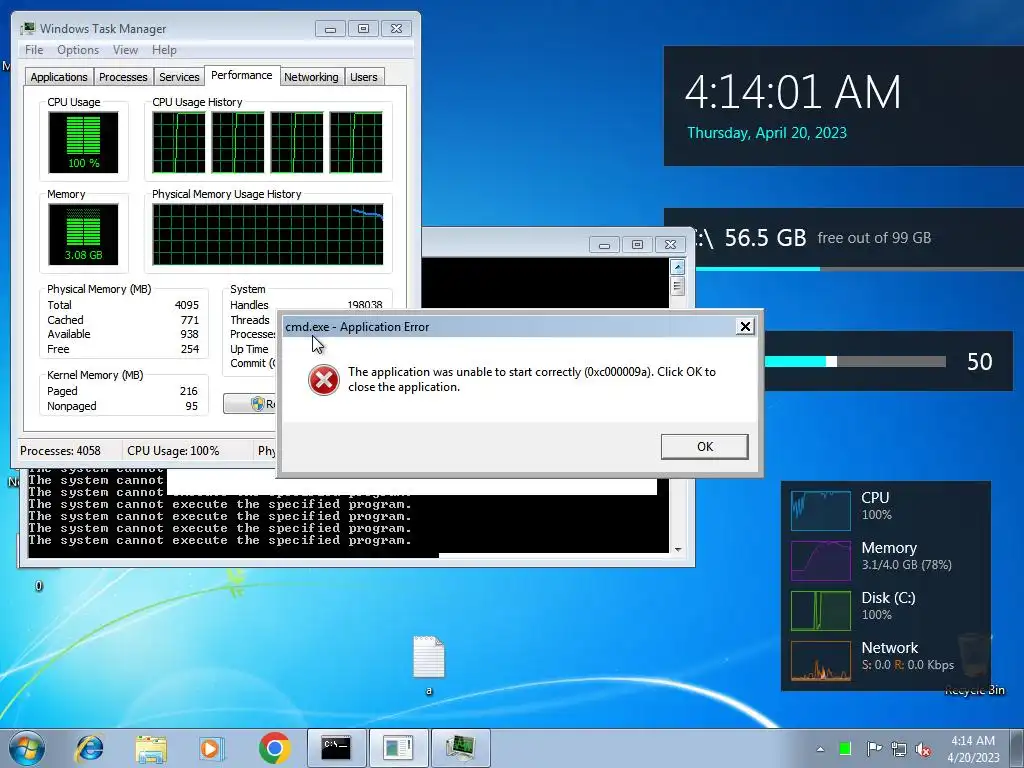Switch to the Applications tab
Screen dimensions: 1024x768
(x=59, y=77)
